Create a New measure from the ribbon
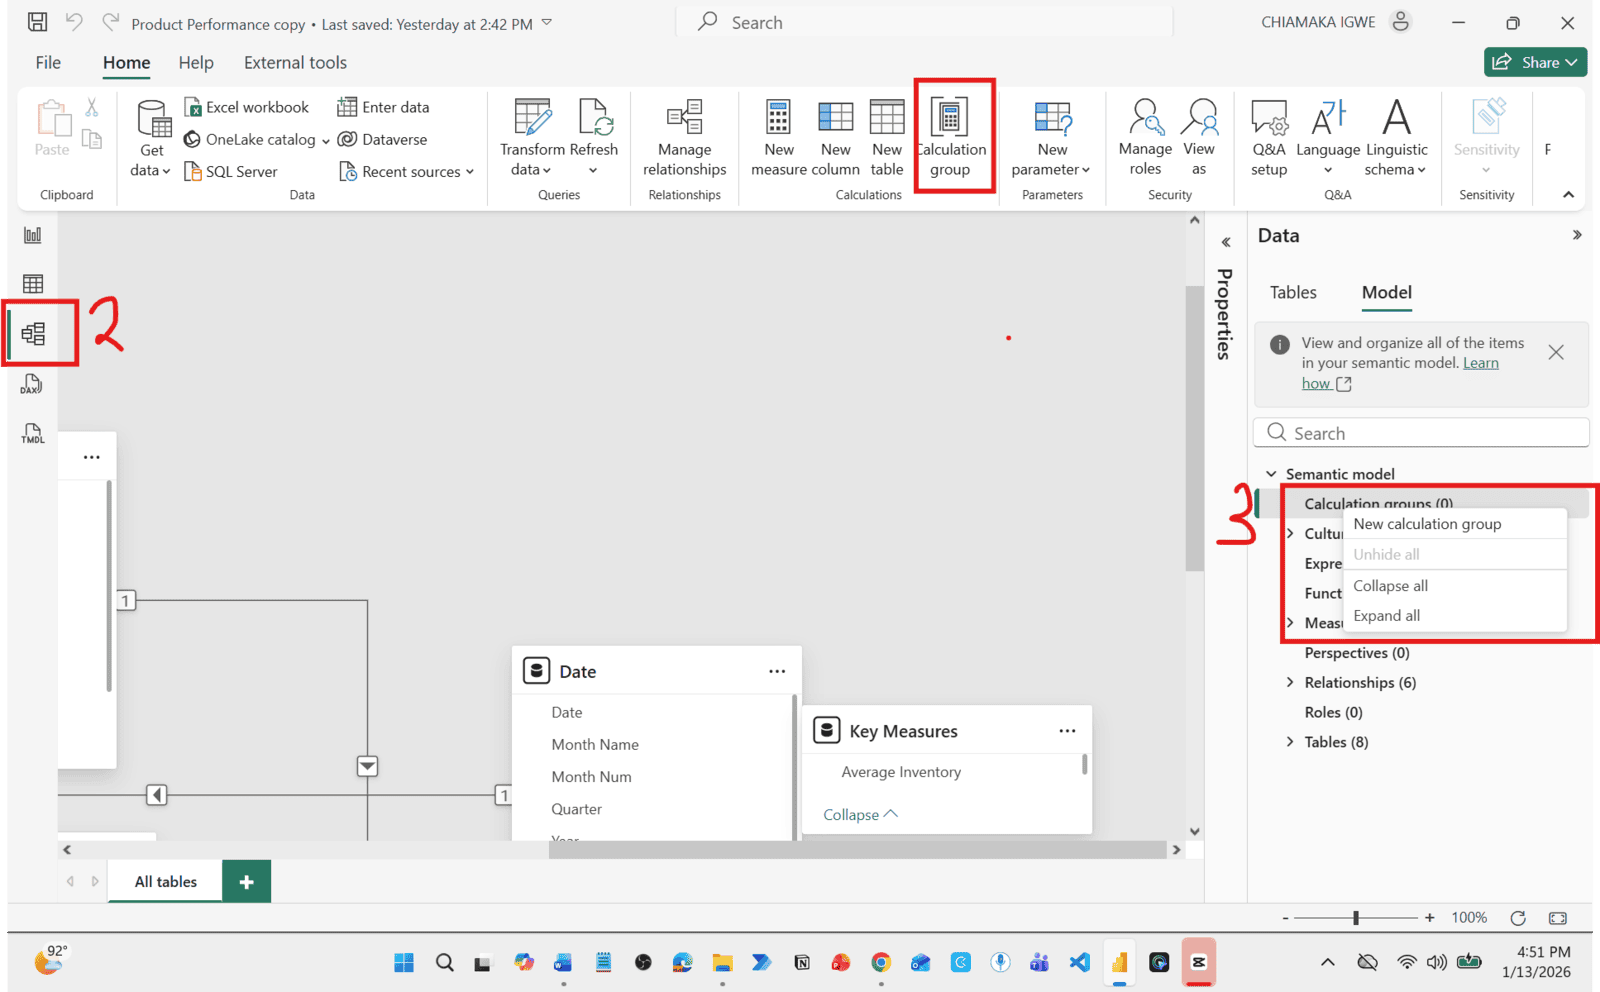 778,135
